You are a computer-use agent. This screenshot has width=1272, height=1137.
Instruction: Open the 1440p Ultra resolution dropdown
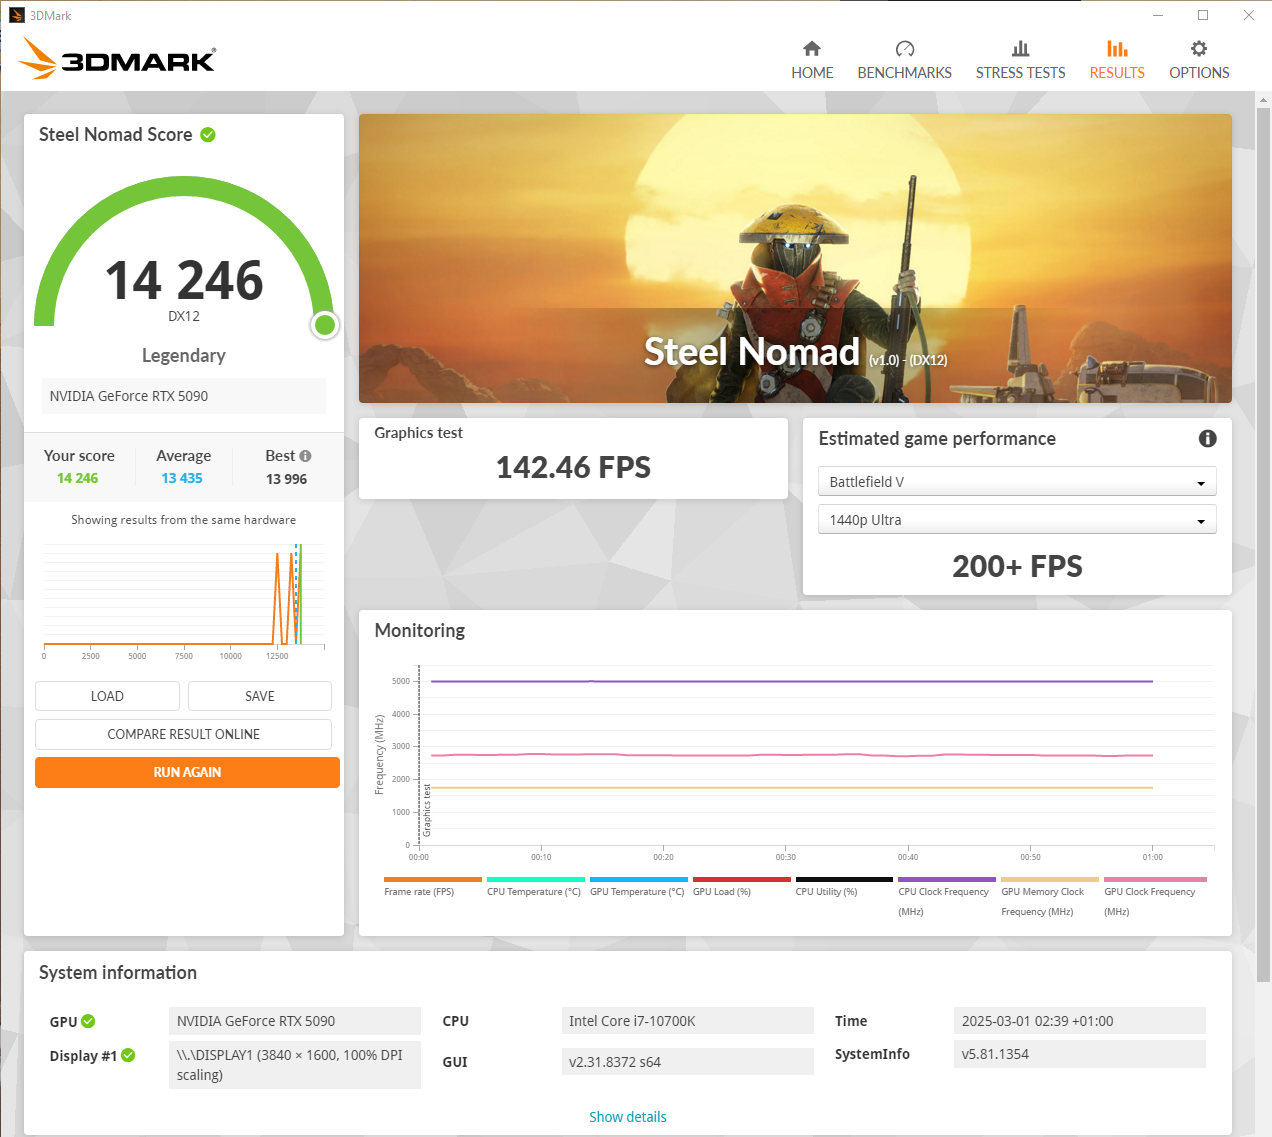point(1016,520)
